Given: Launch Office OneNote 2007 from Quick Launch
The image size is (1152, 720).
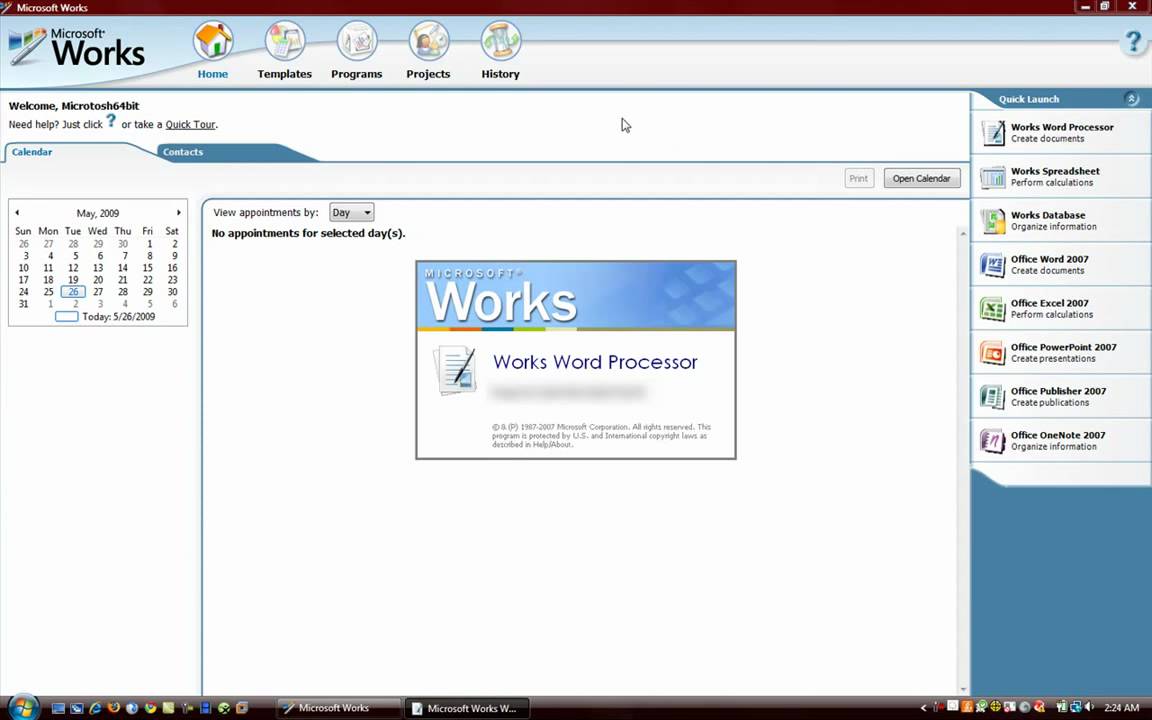Looking at the screenshot, I should [x=1061, y=442].
